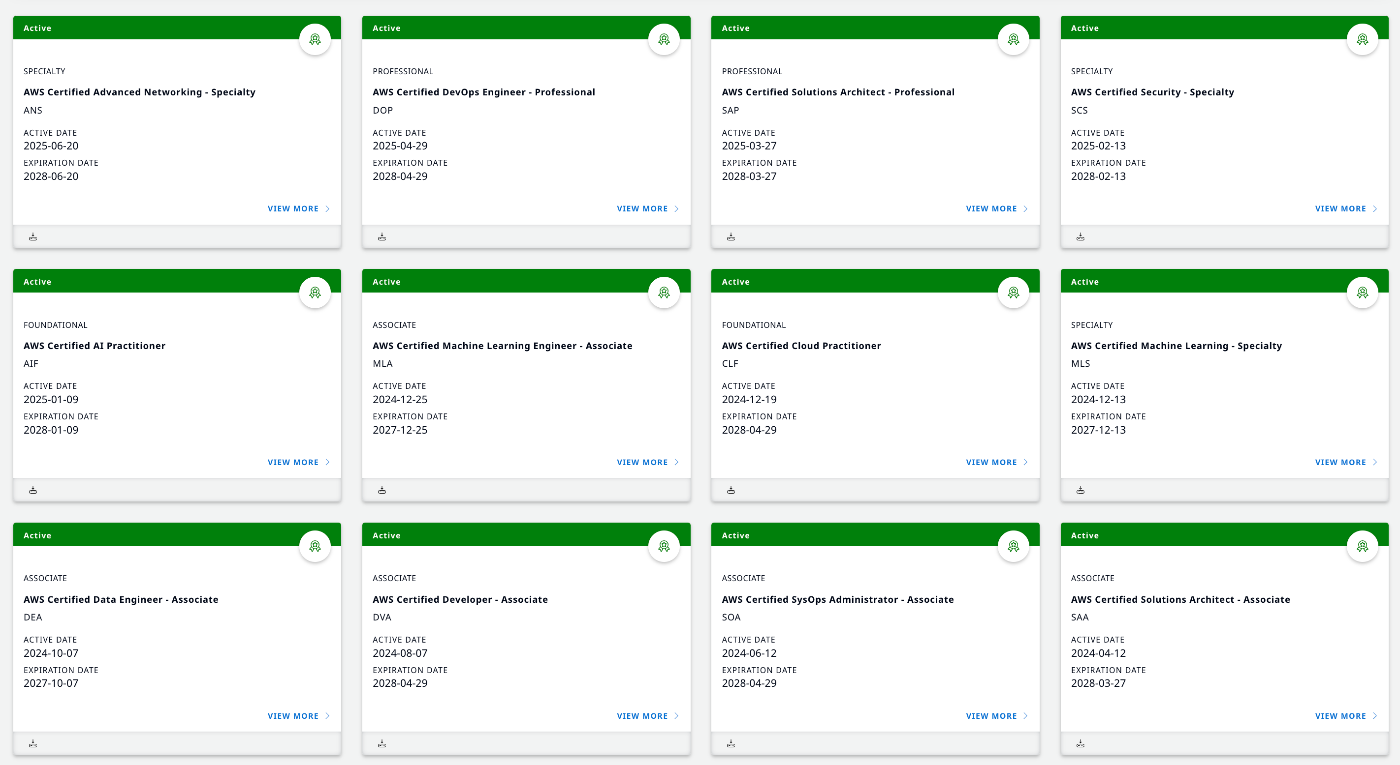Download the Developer Associate certificate

coord(382,744)
